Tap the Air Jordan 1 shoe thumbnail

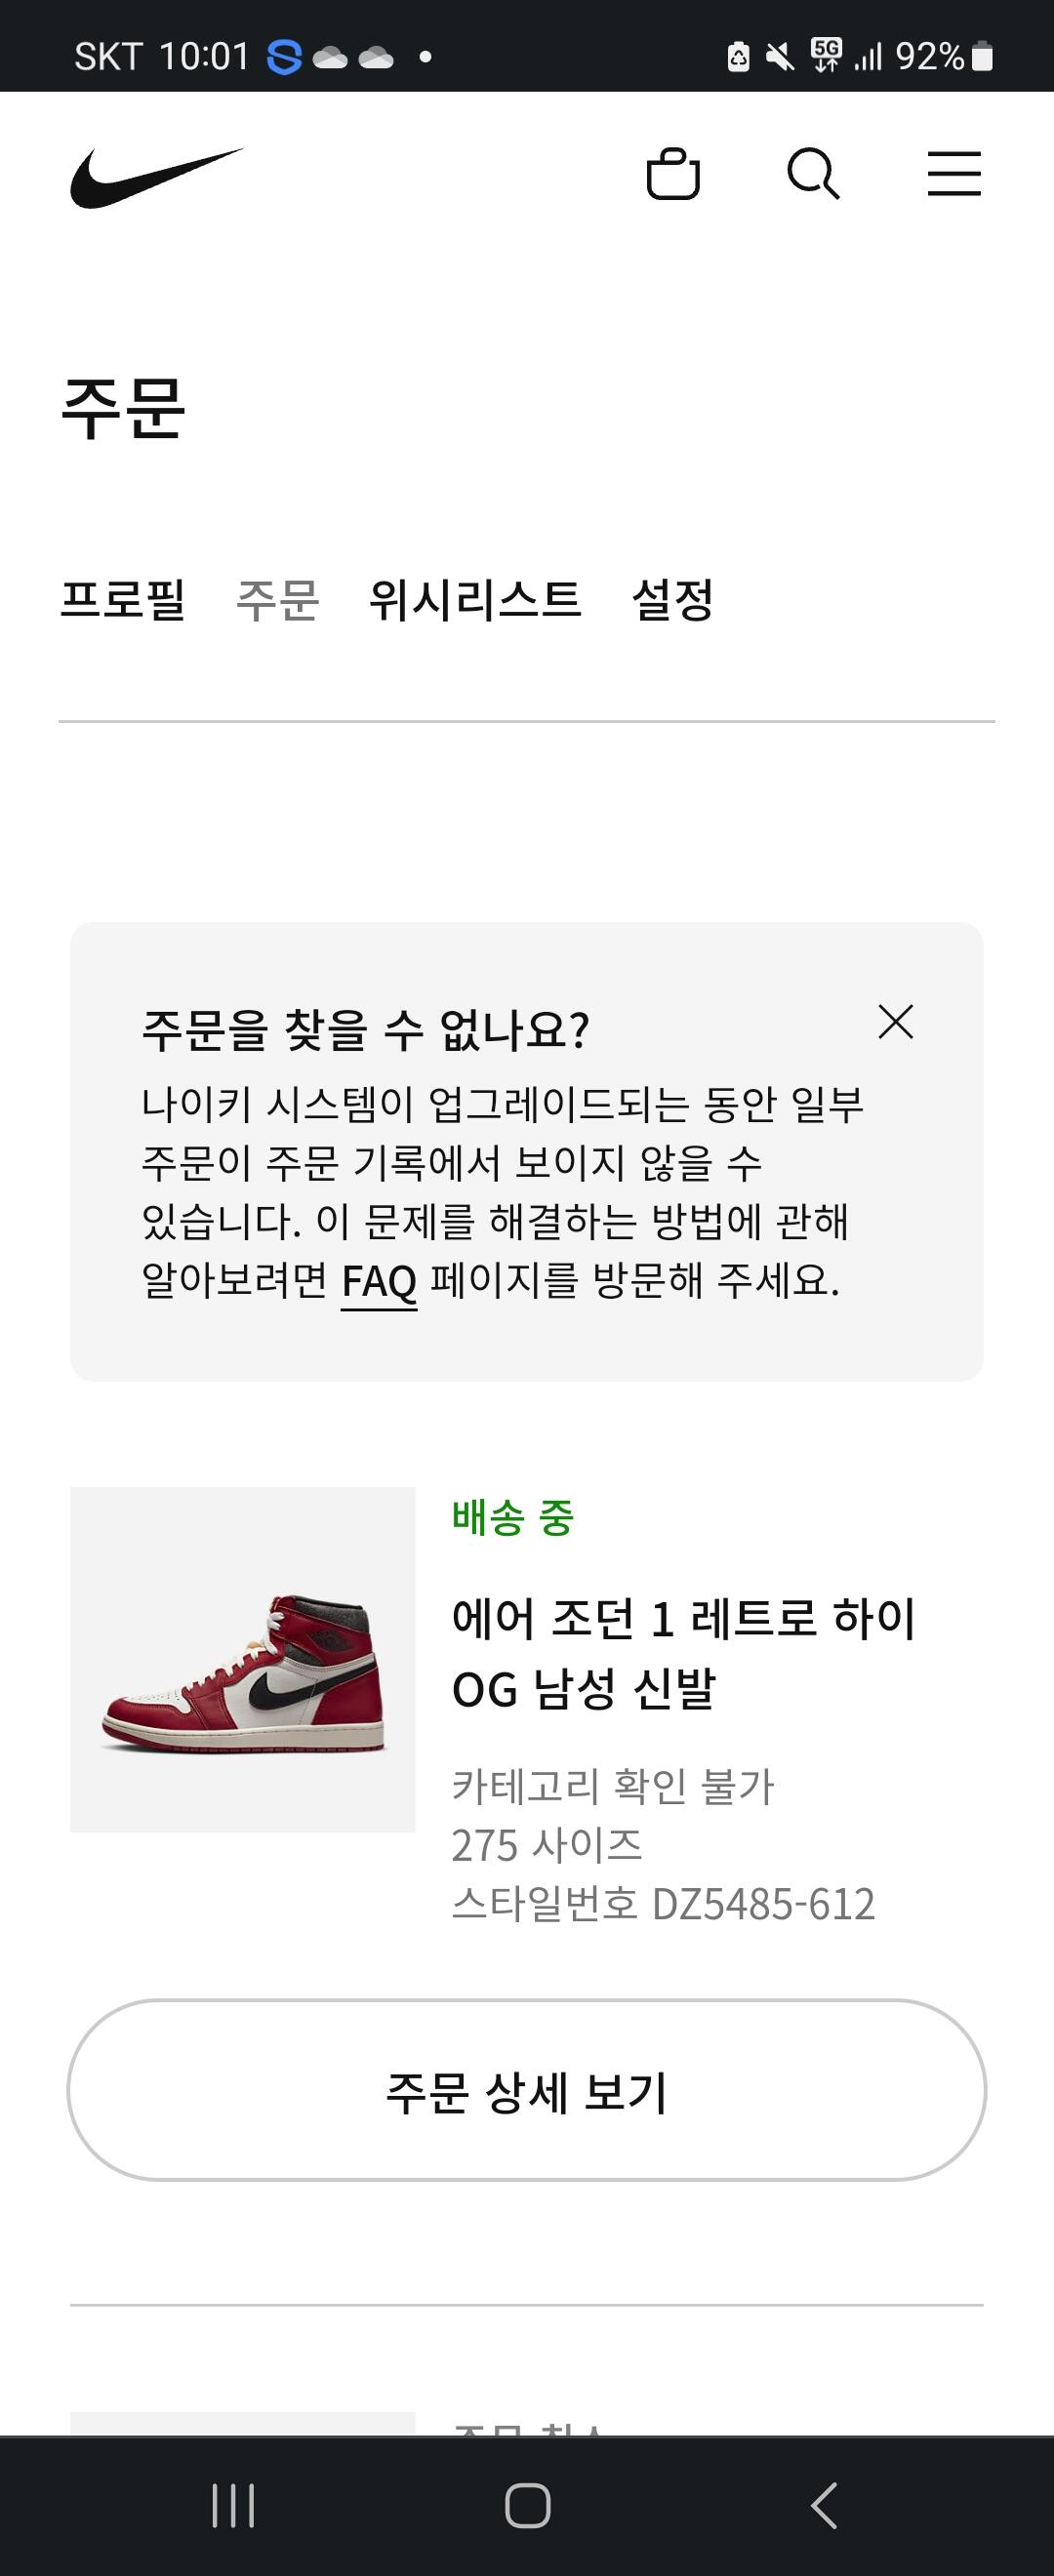(x=243, y=1659)
